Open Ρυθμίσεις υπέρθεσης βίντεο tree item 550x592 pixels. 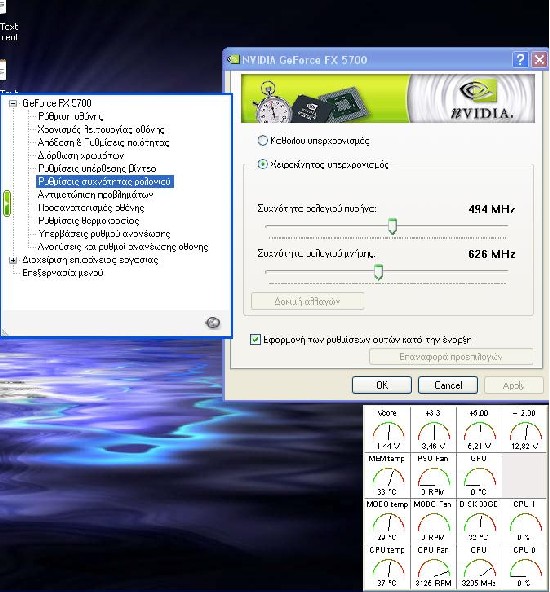click(x=97, y=168)
